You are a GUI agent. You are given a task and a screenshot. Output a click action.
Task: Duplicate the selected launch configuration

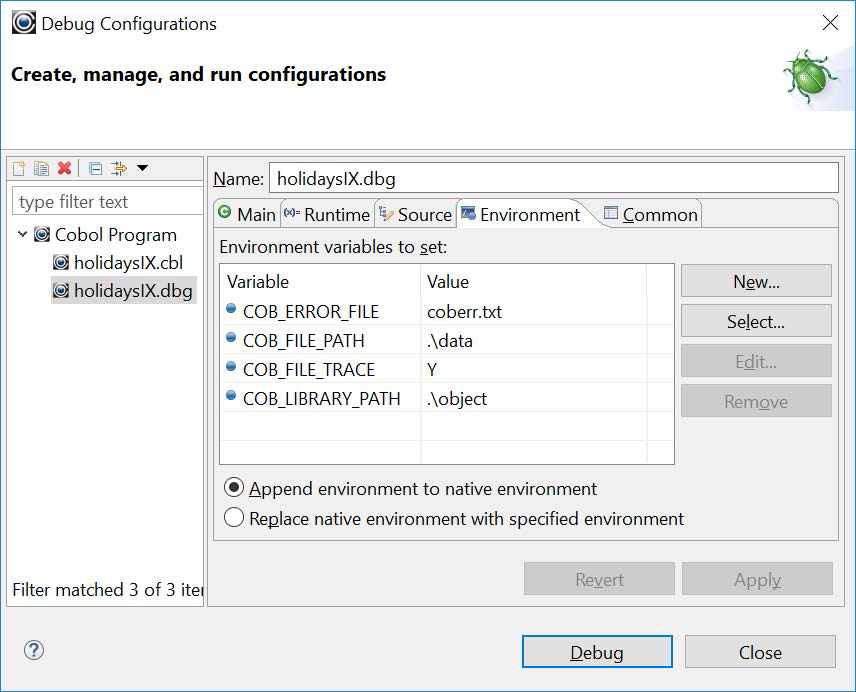click(41, 168)
